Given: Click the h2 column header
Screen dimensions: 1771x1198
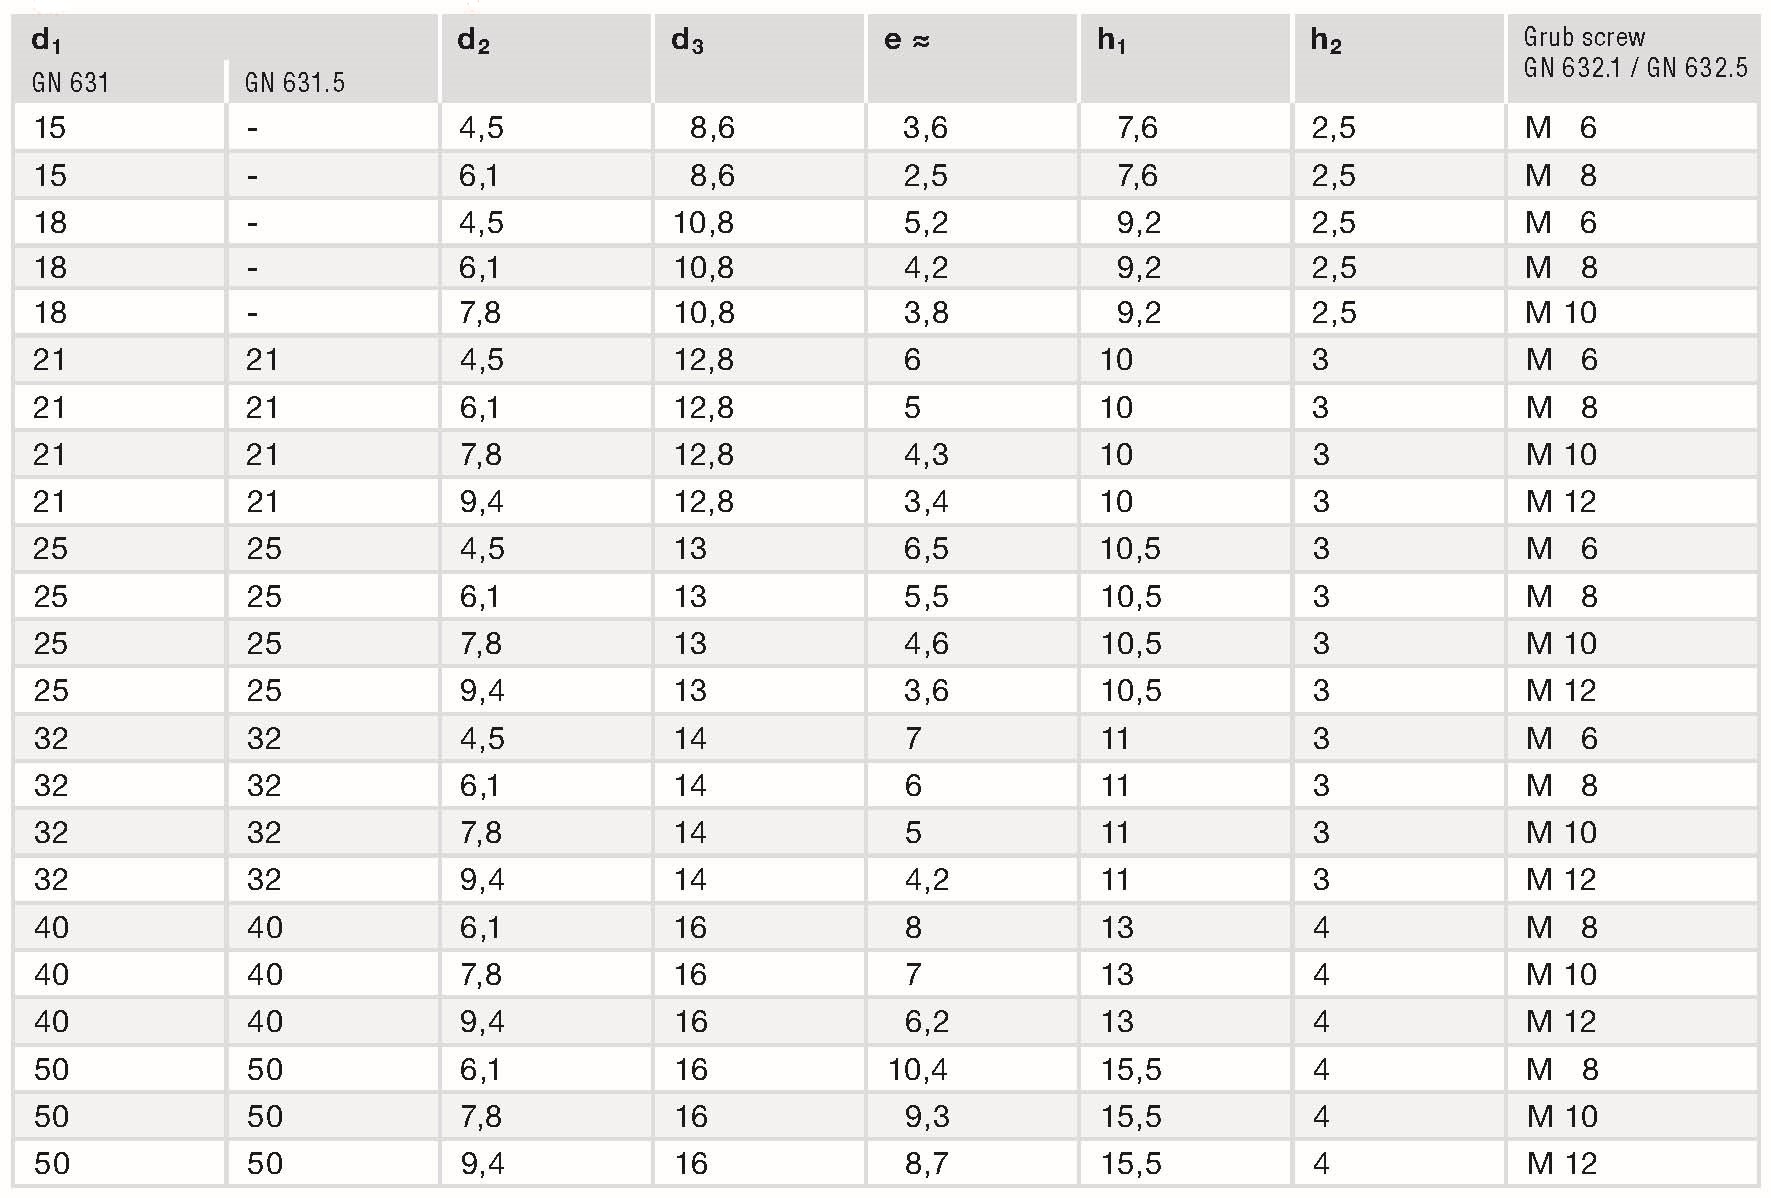Looking at the screenshot, I should [x=1325, y=41].
